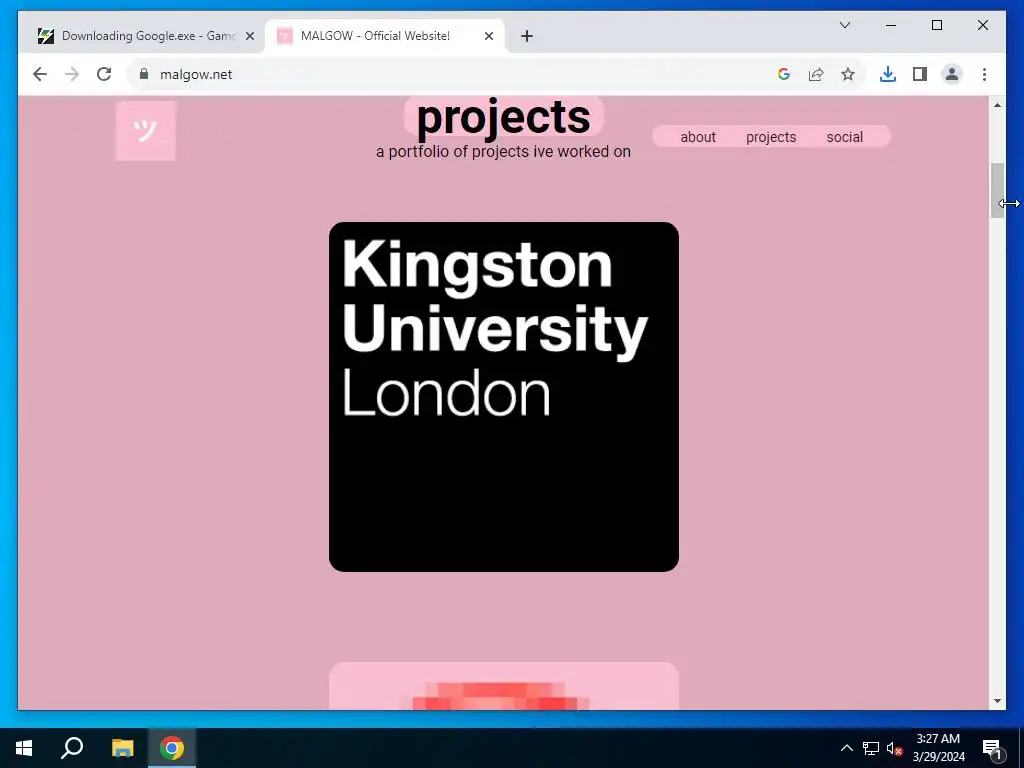Open the Chrome downloads panel

(888, 74)
